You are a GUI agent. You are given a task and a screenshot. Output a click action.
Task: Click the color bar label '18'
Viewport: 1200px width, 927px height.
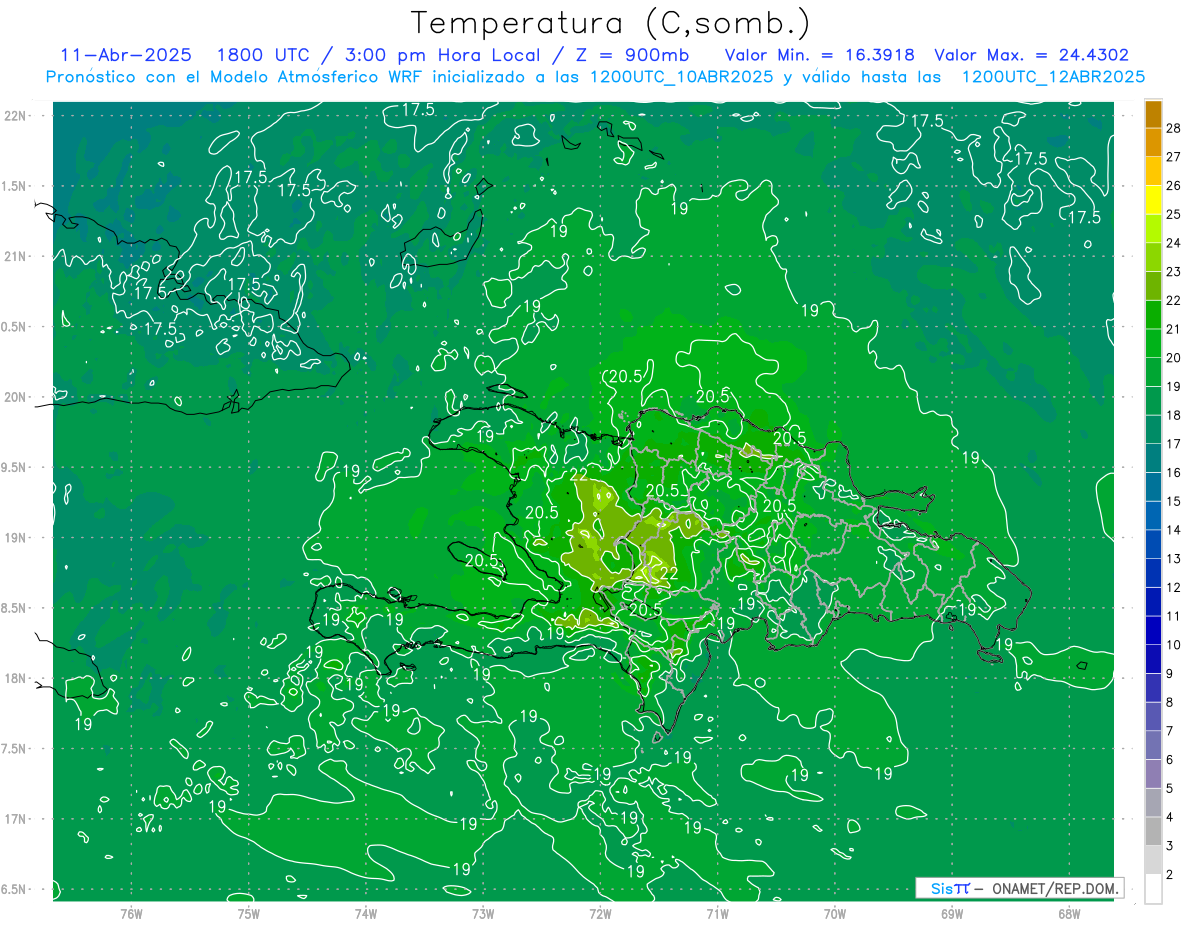click(1174, 415)
